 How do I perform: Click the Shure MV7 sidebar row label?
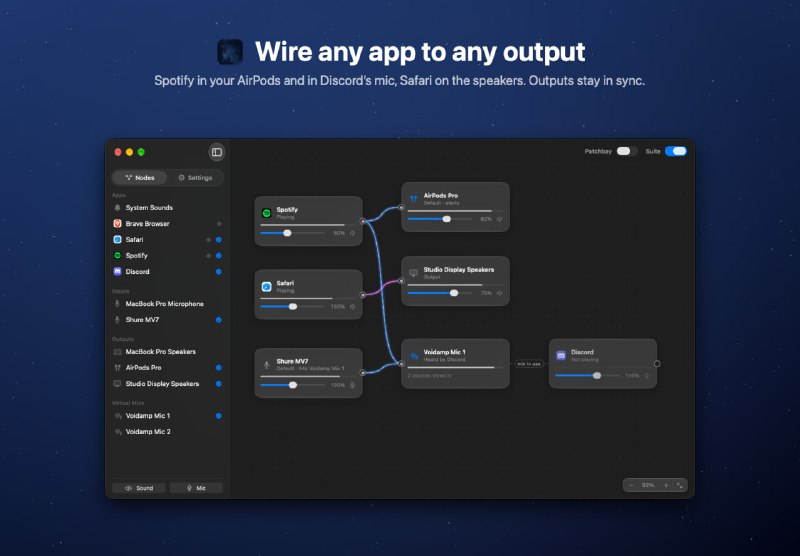click(x=142, y=320)
